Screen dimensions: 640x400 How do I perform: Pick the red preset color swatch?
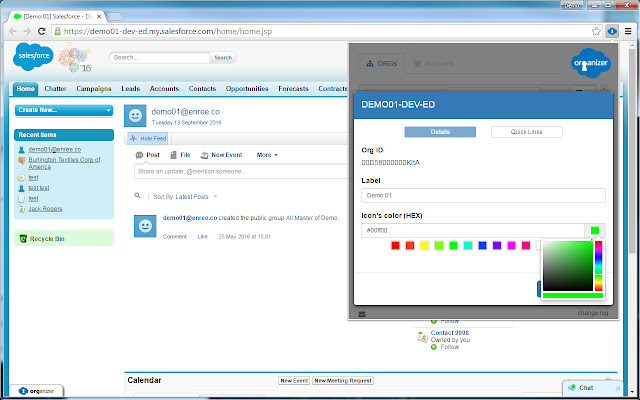pos(395,245)
